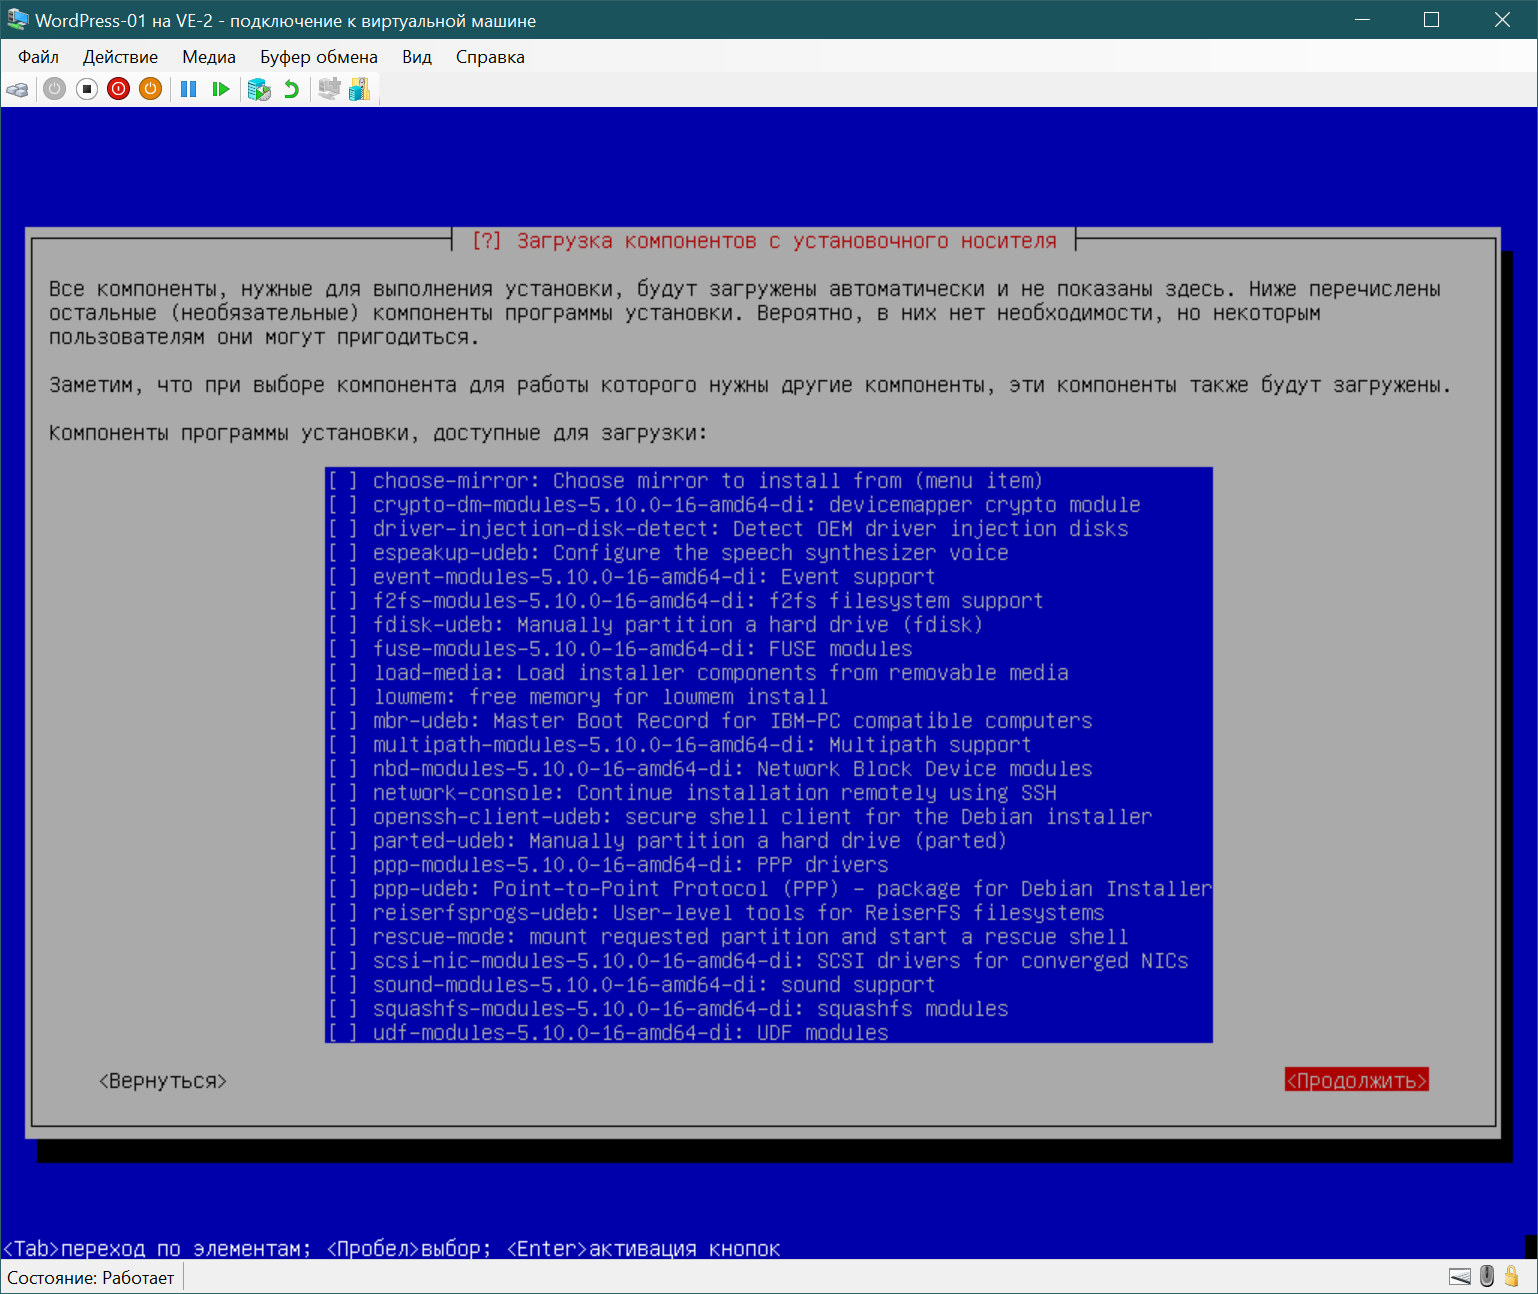Viewport: 1538px width, 1294px height.
Task: Check the udf-modules checkbox
Action: click(343, 1032)
